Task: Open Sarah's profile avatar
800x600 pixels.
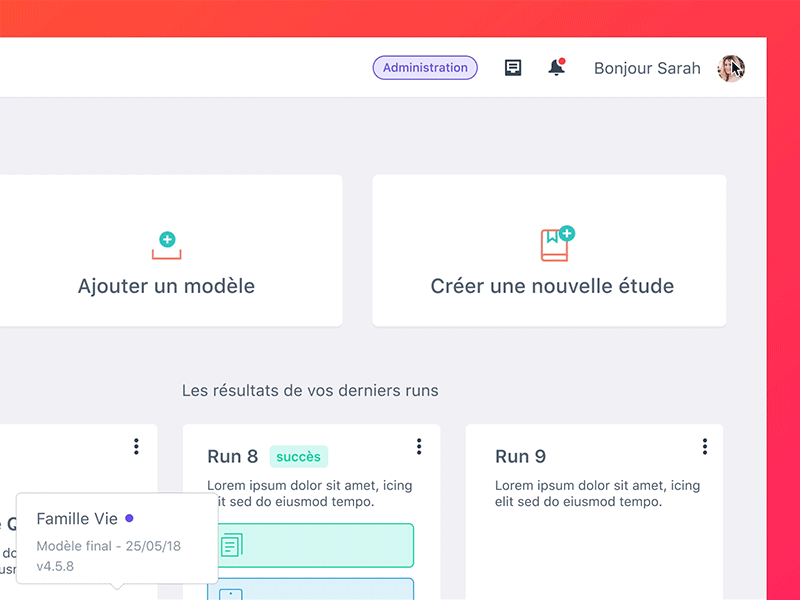Action: click(731, 68)
